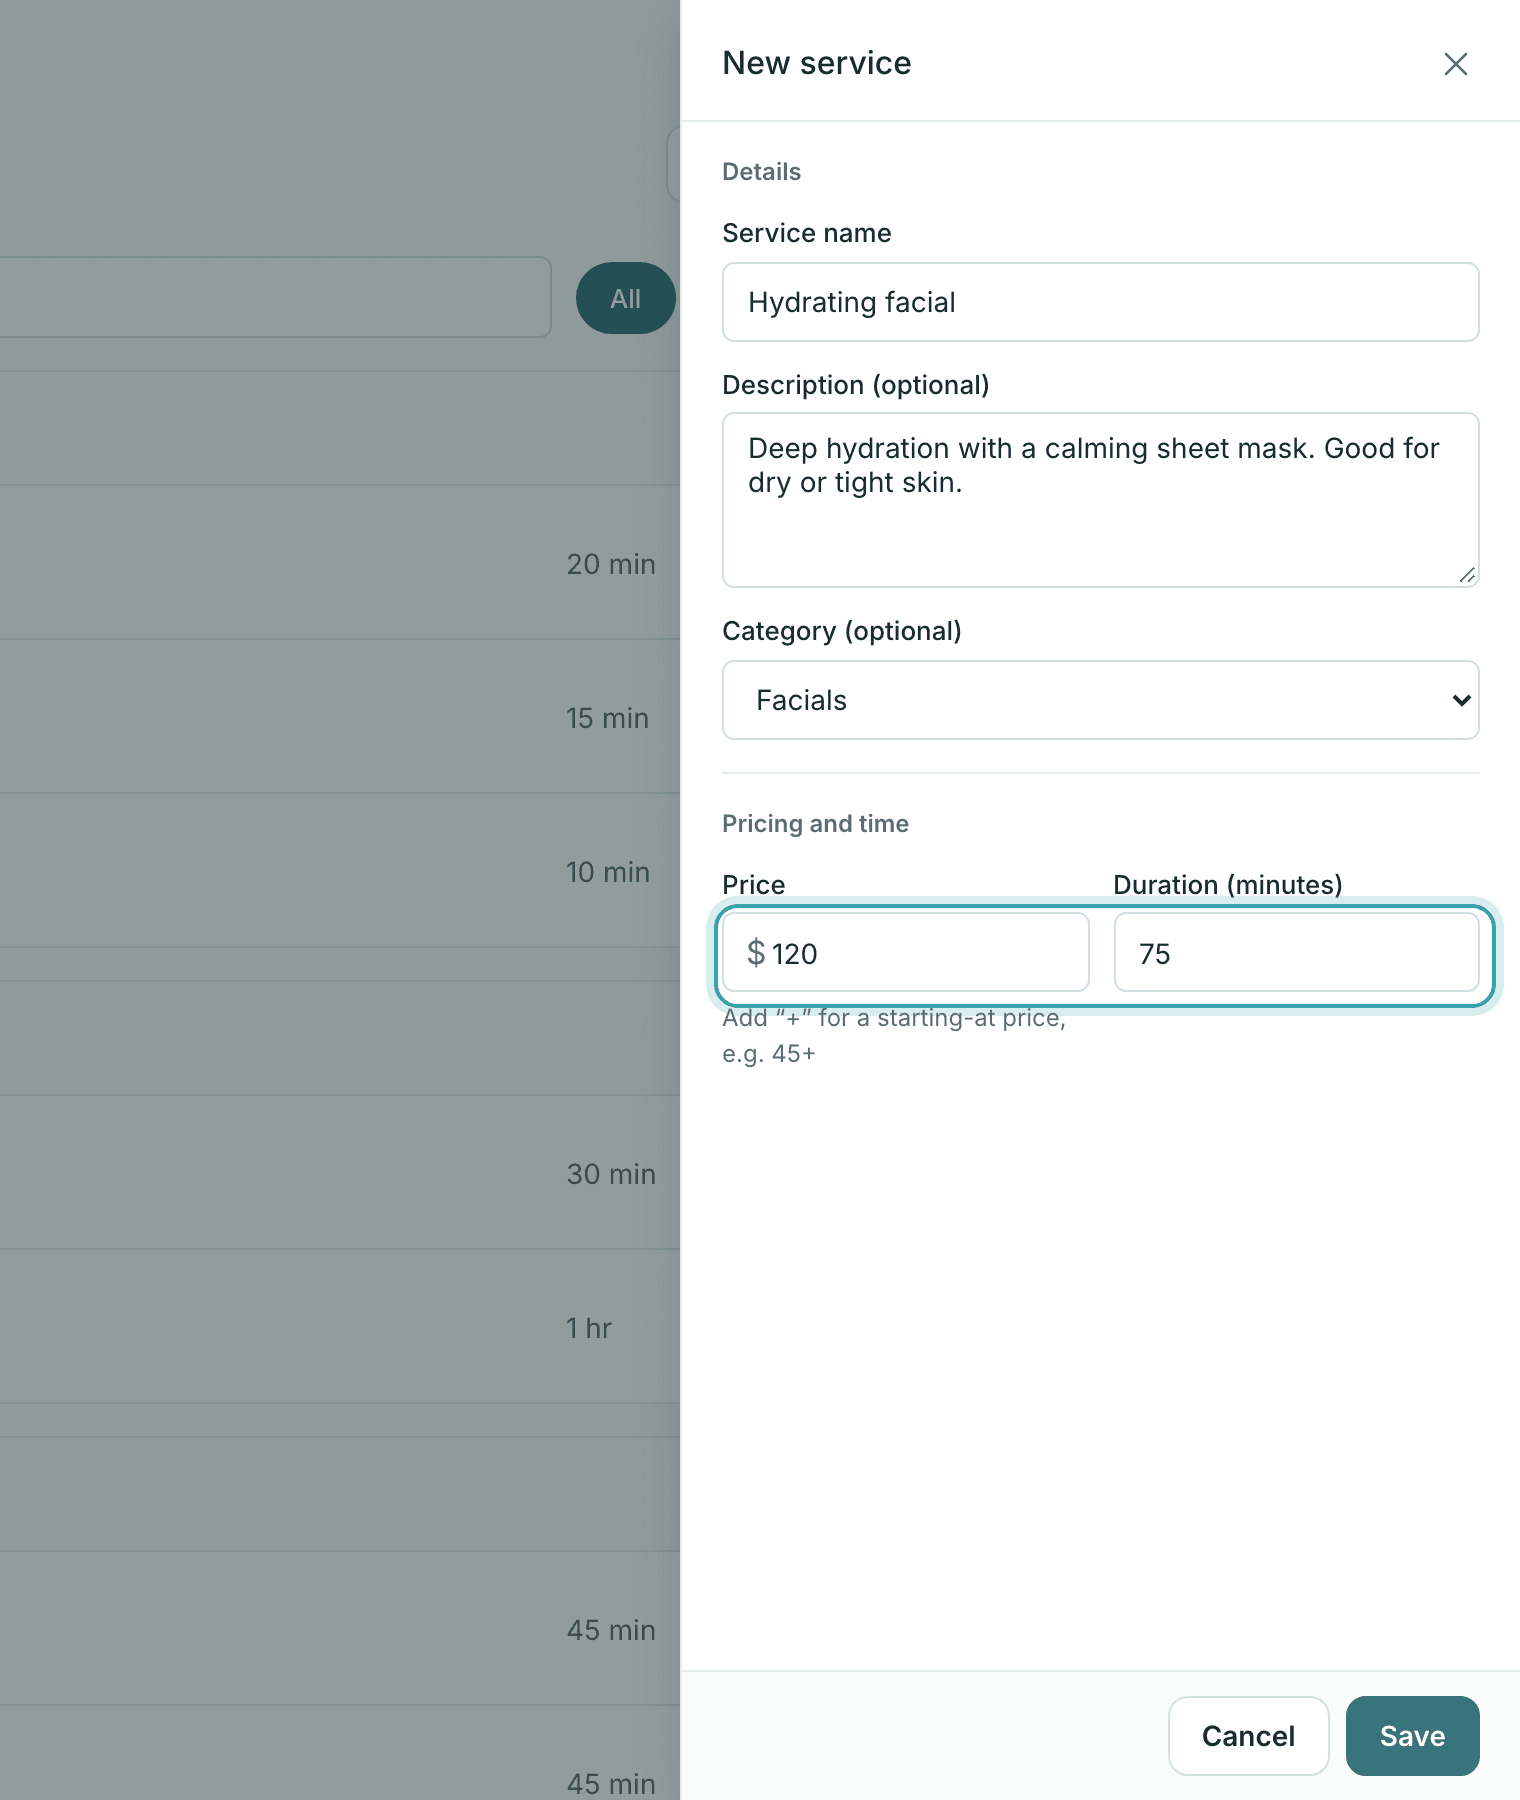
Task: Close the New service panel
Action: [1455, 64]
